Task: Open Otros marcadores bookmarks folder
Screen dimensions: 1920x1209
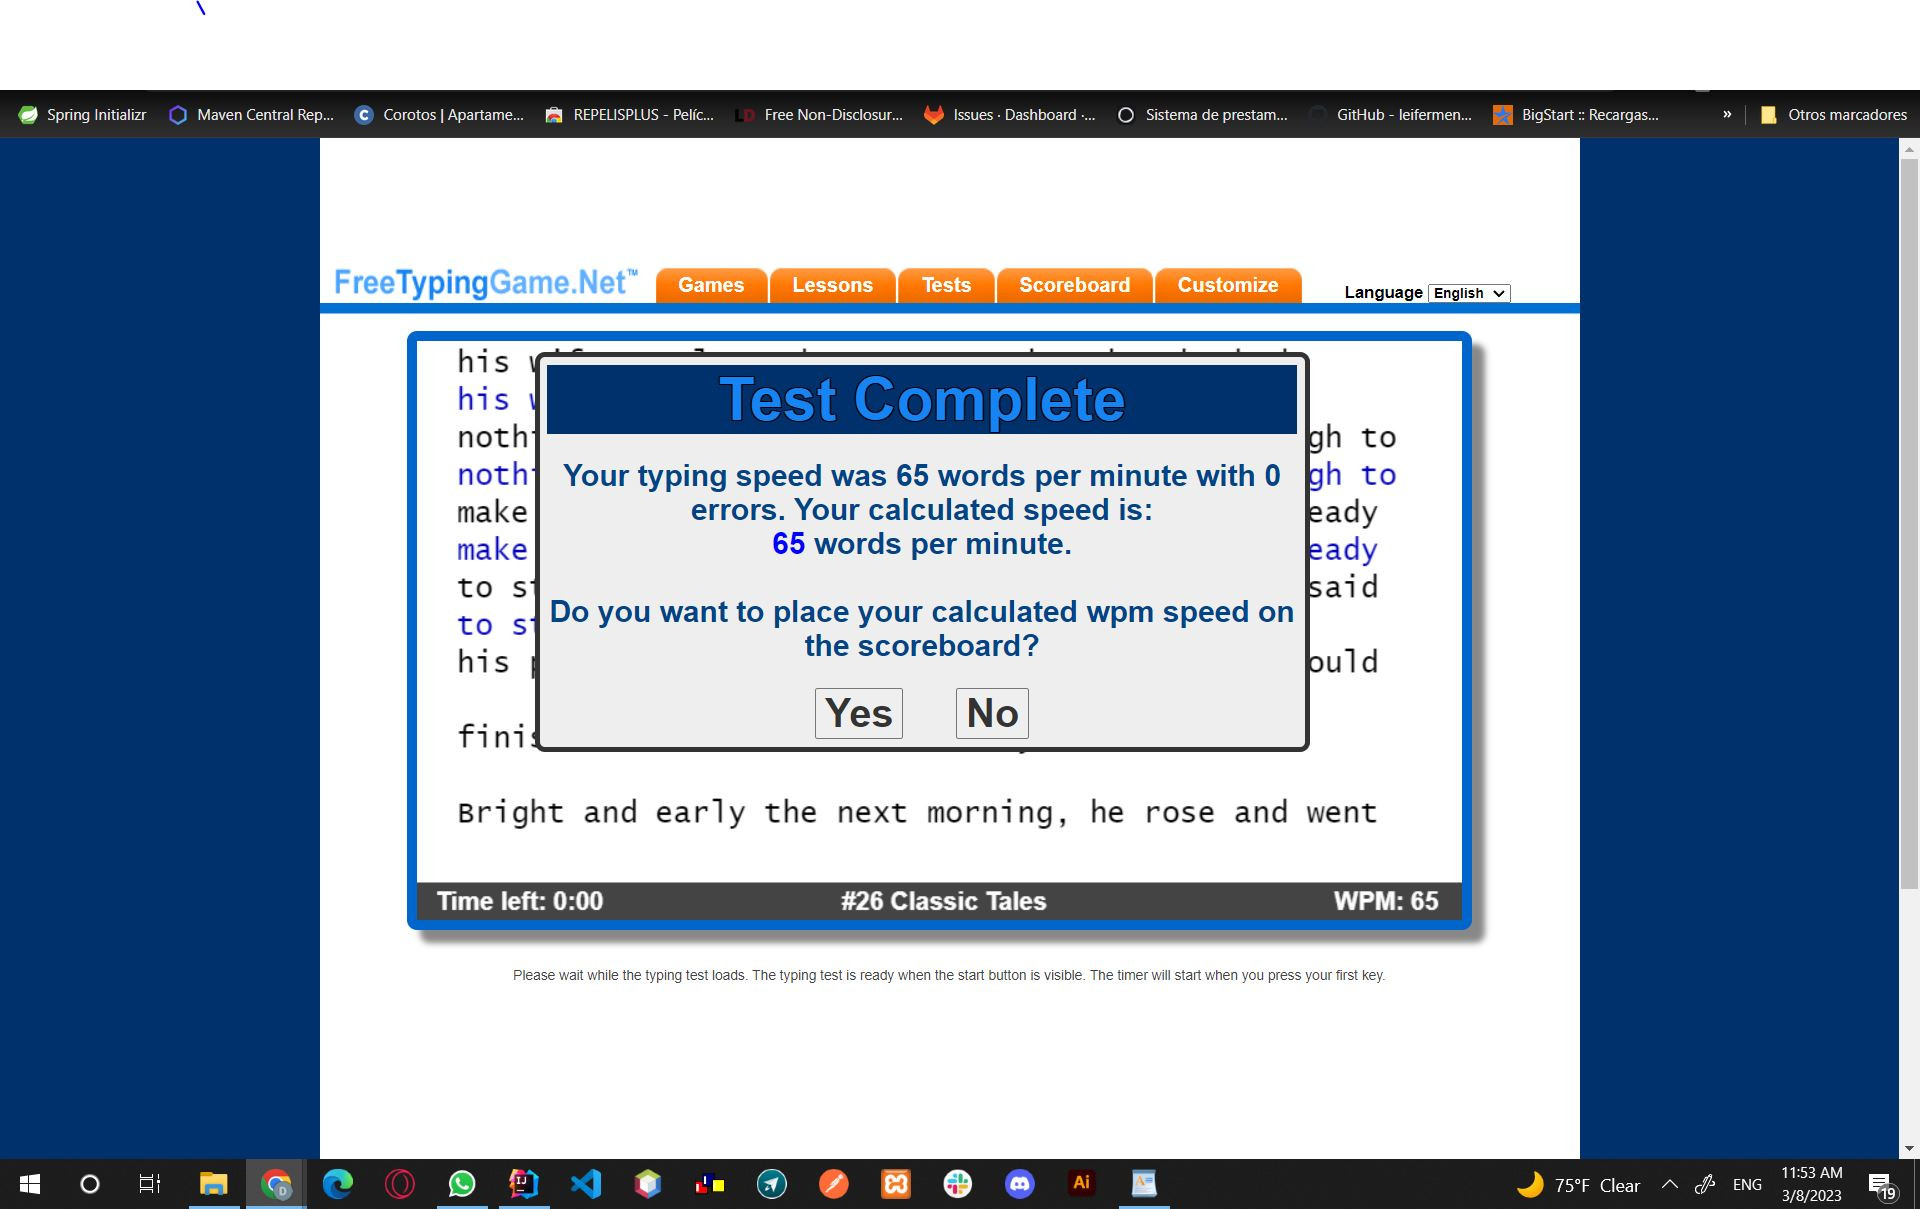Action: tap(1834, 115)
